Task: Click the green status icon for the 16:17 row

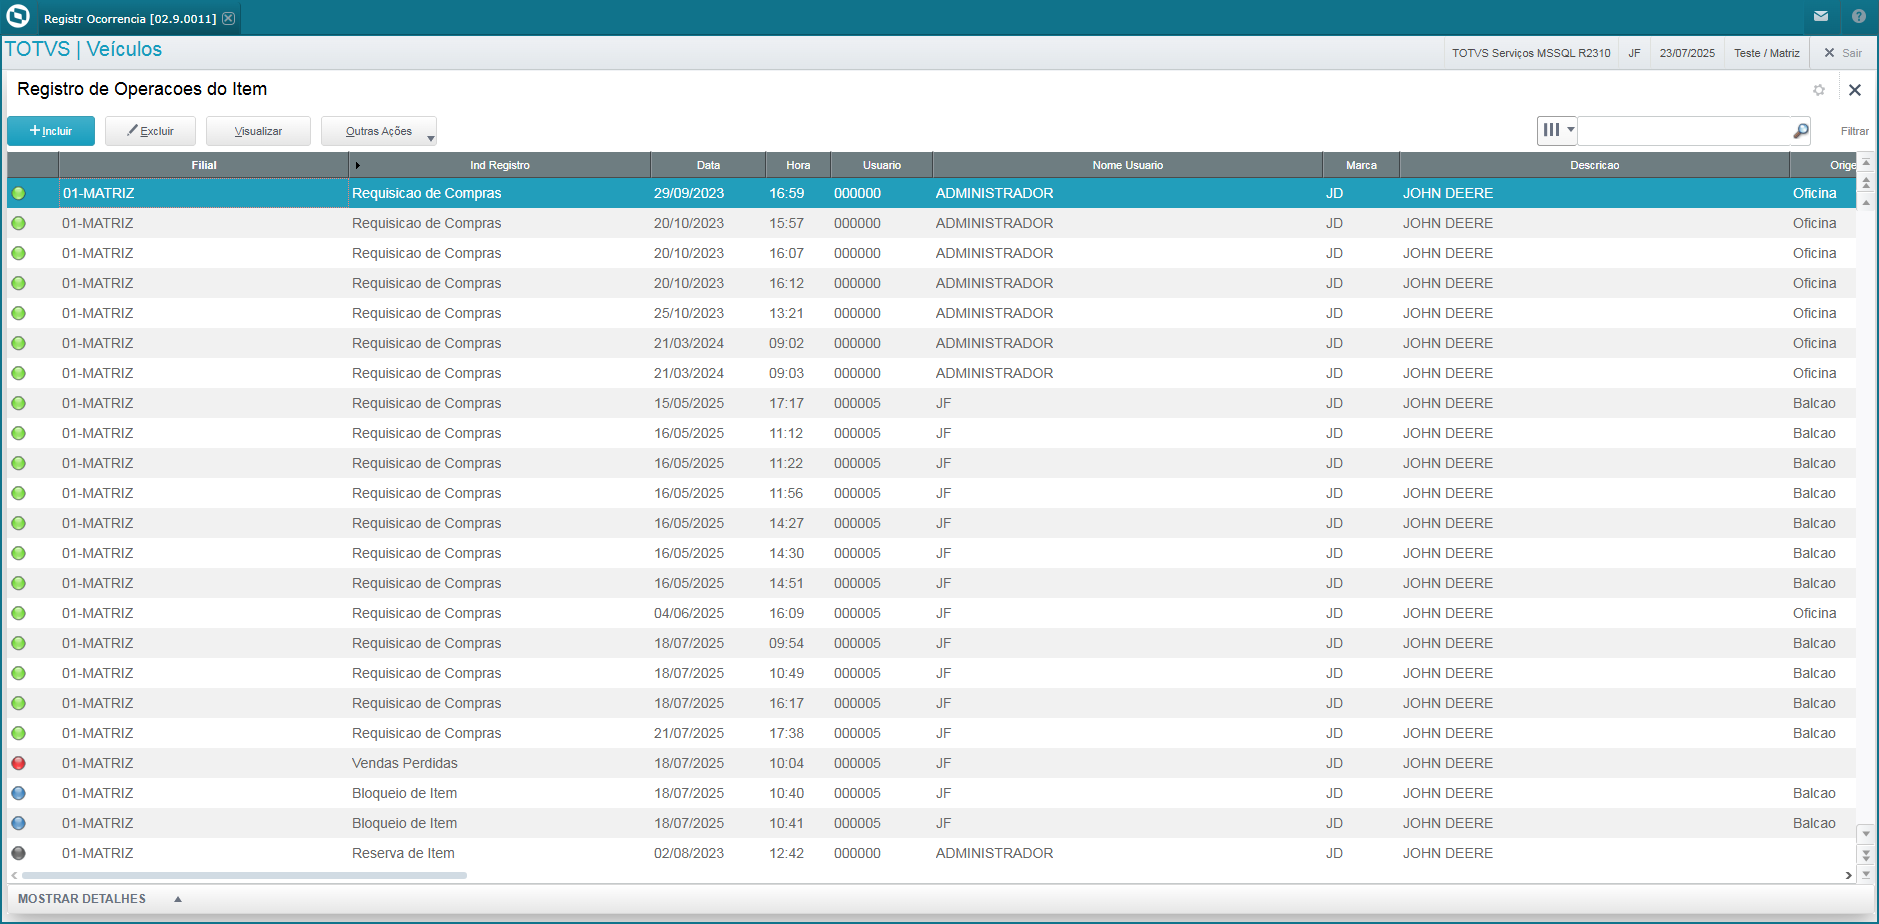Action: 19,703
